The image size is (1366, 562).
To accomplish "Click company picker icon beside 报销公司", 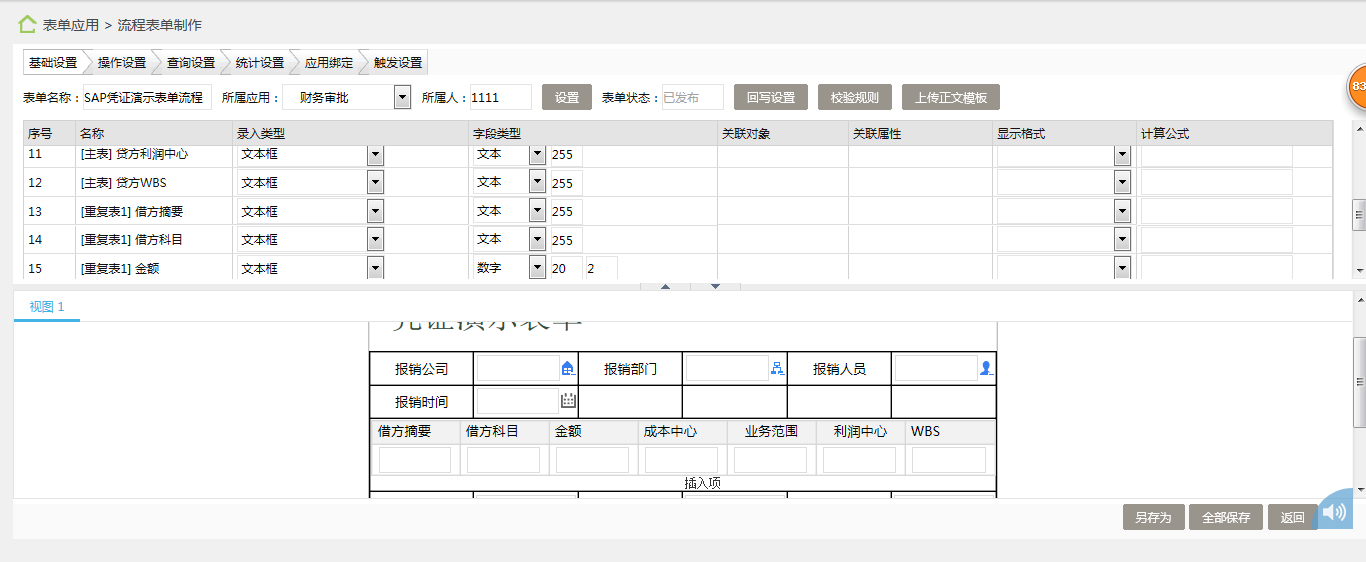I will click(x=568, y=369).
